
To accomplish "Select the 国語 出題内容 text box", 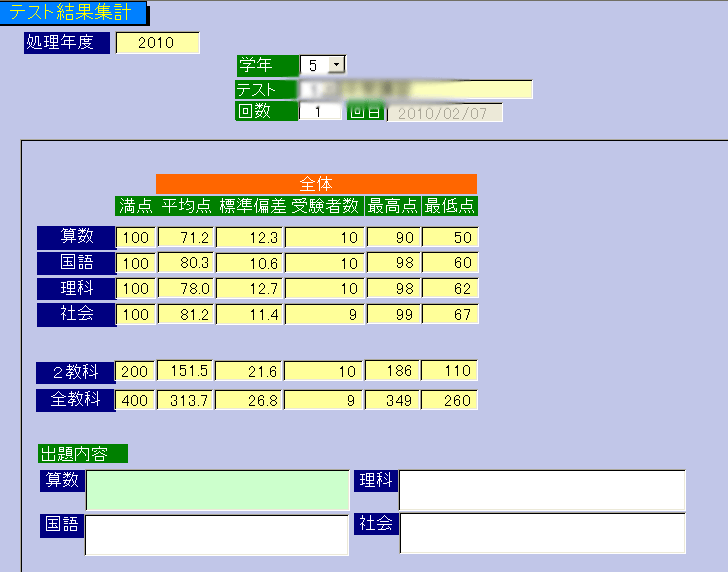I will (x=217, y=535).
